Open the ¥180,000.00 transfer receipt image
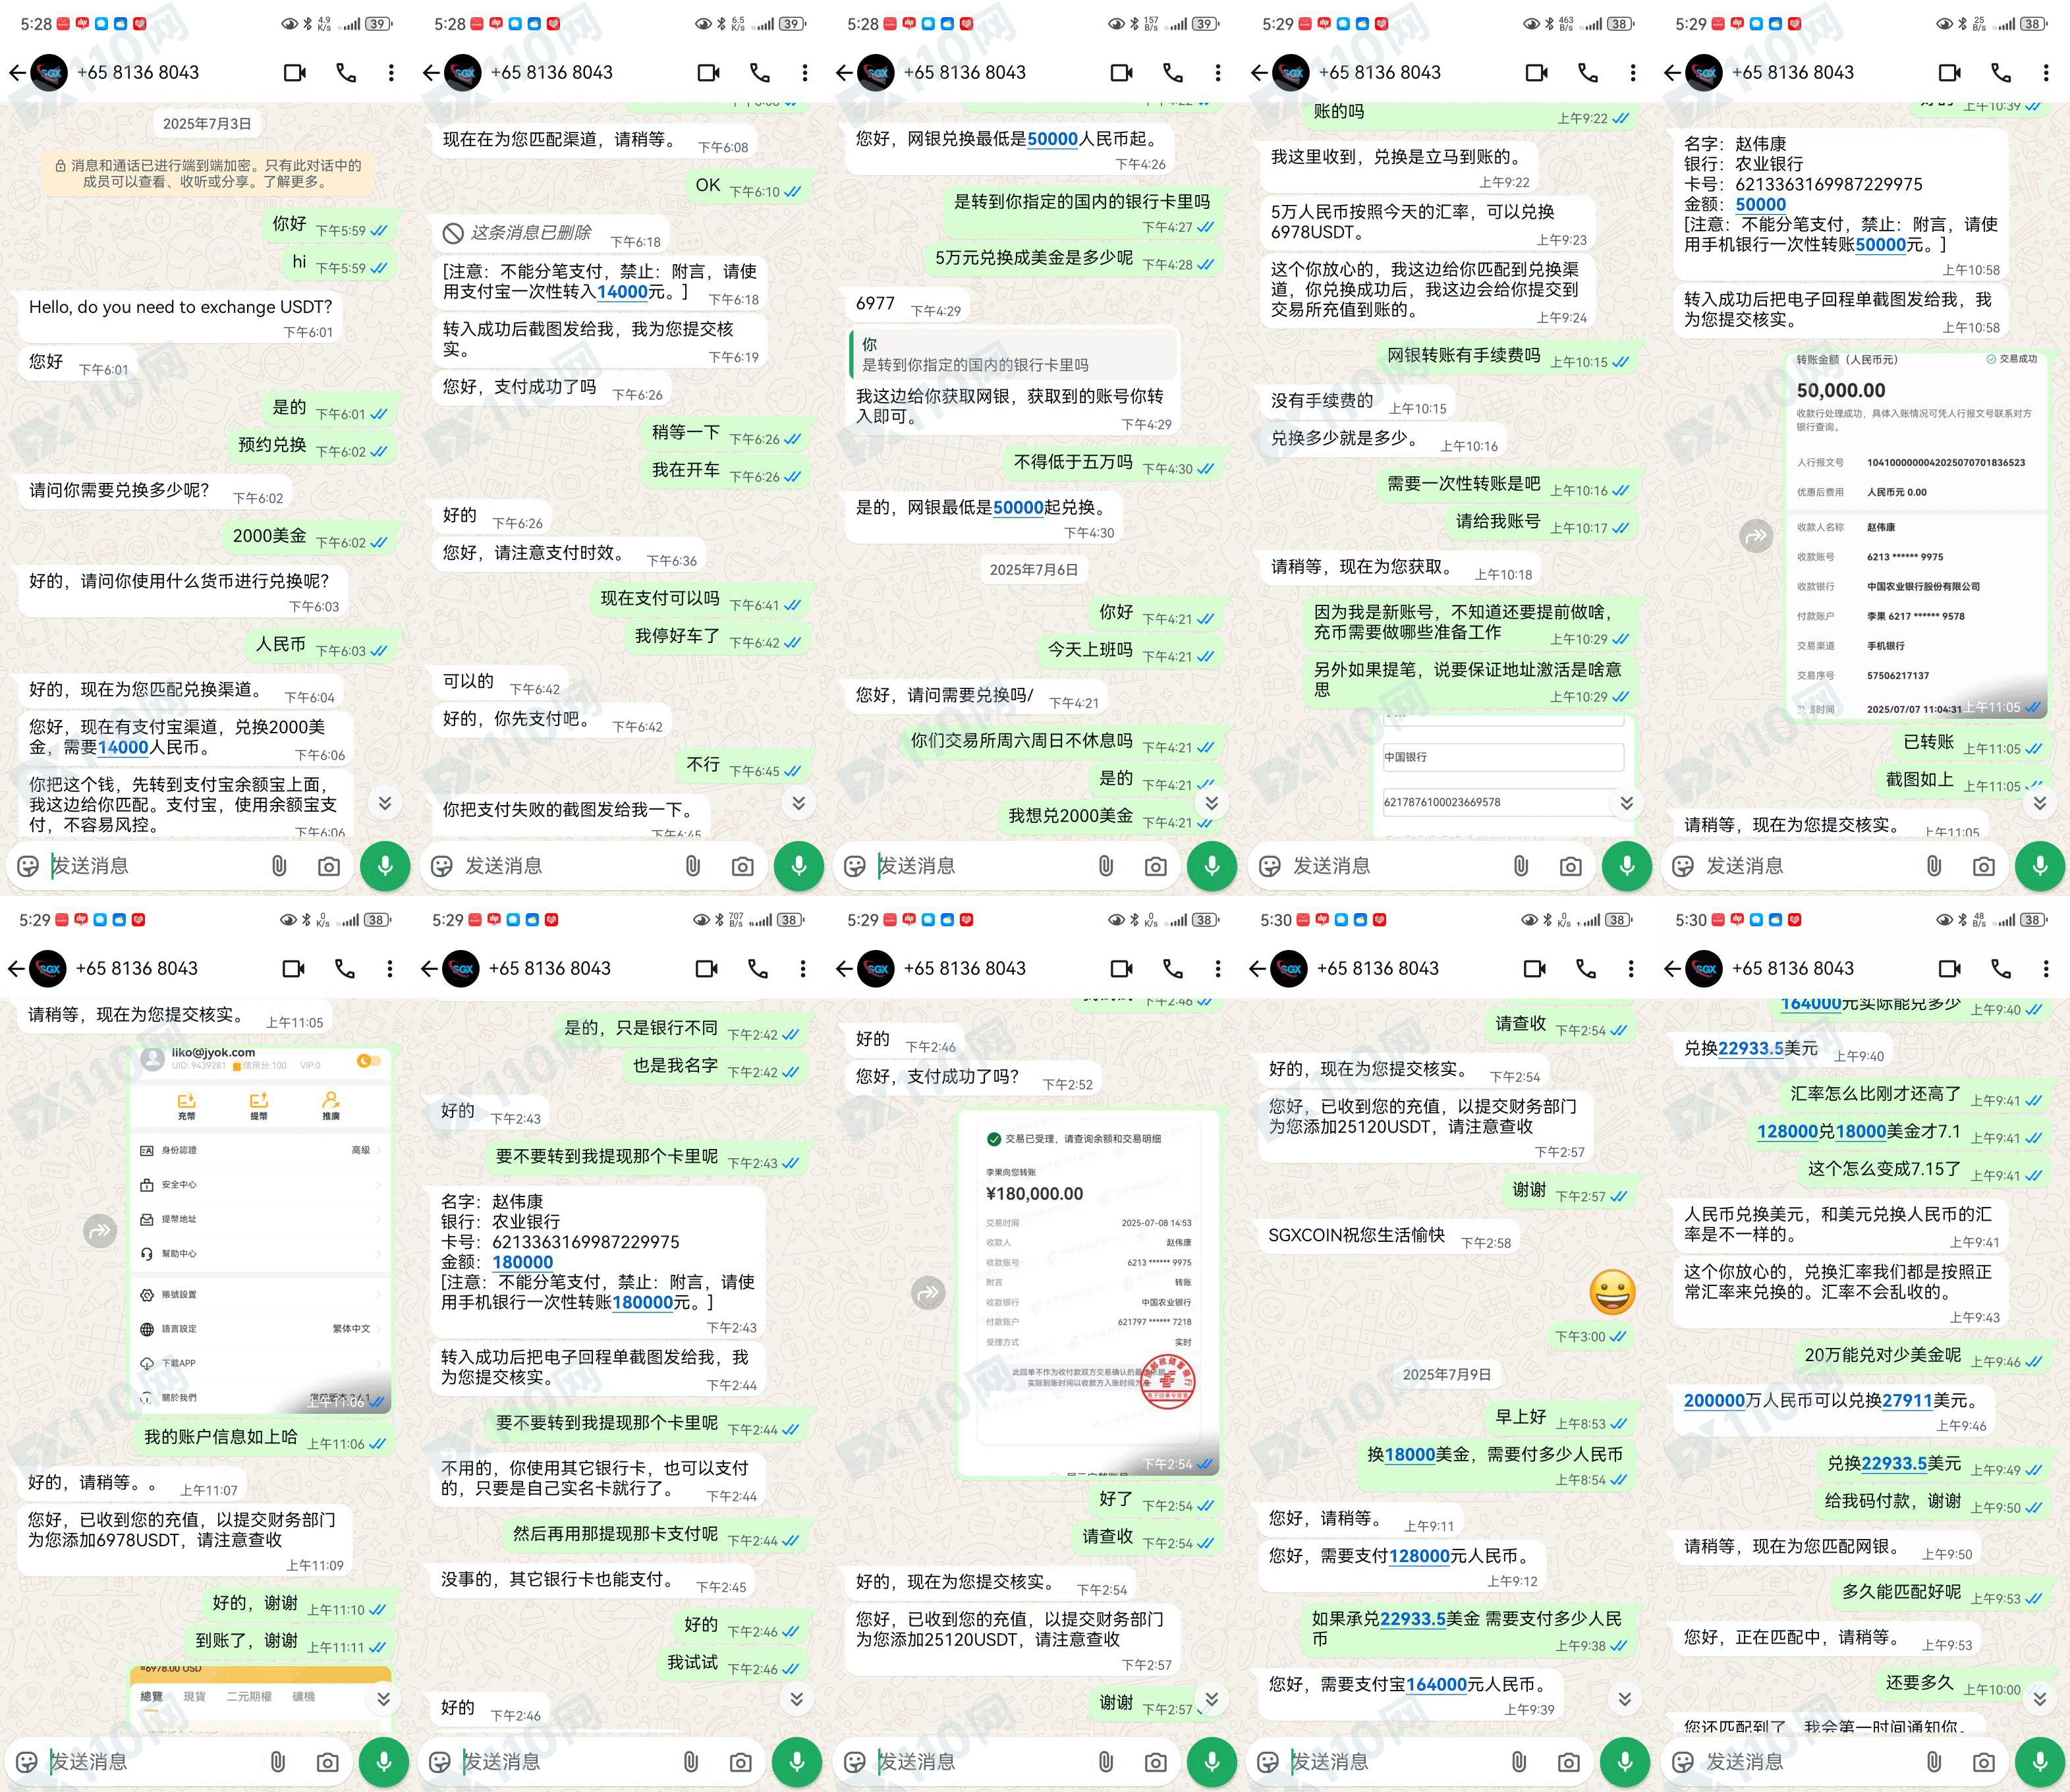This screenshot has height=1792, width=2070. (1088, 1293)
